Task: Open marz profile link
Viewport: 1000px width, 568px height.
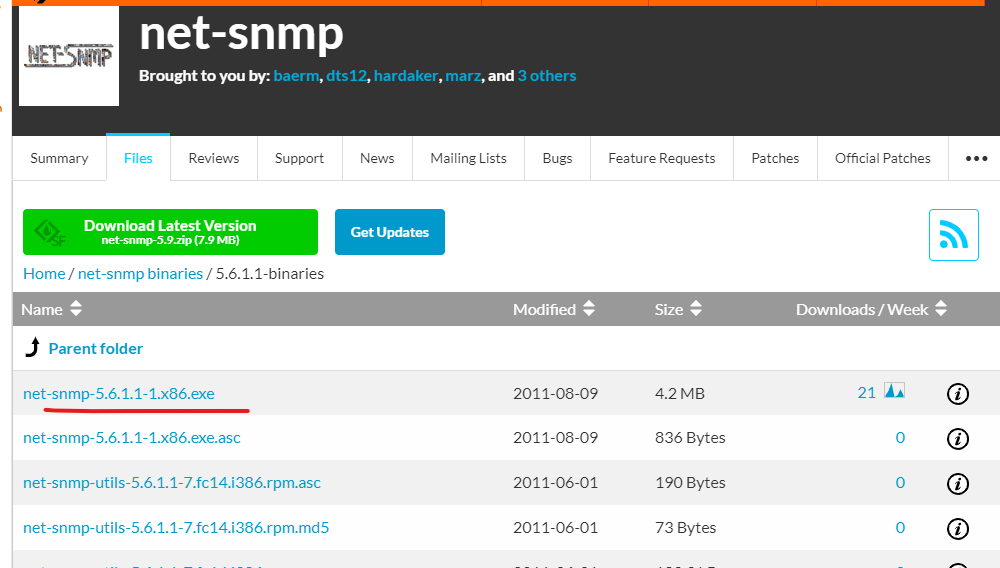Action: [463, 75]
